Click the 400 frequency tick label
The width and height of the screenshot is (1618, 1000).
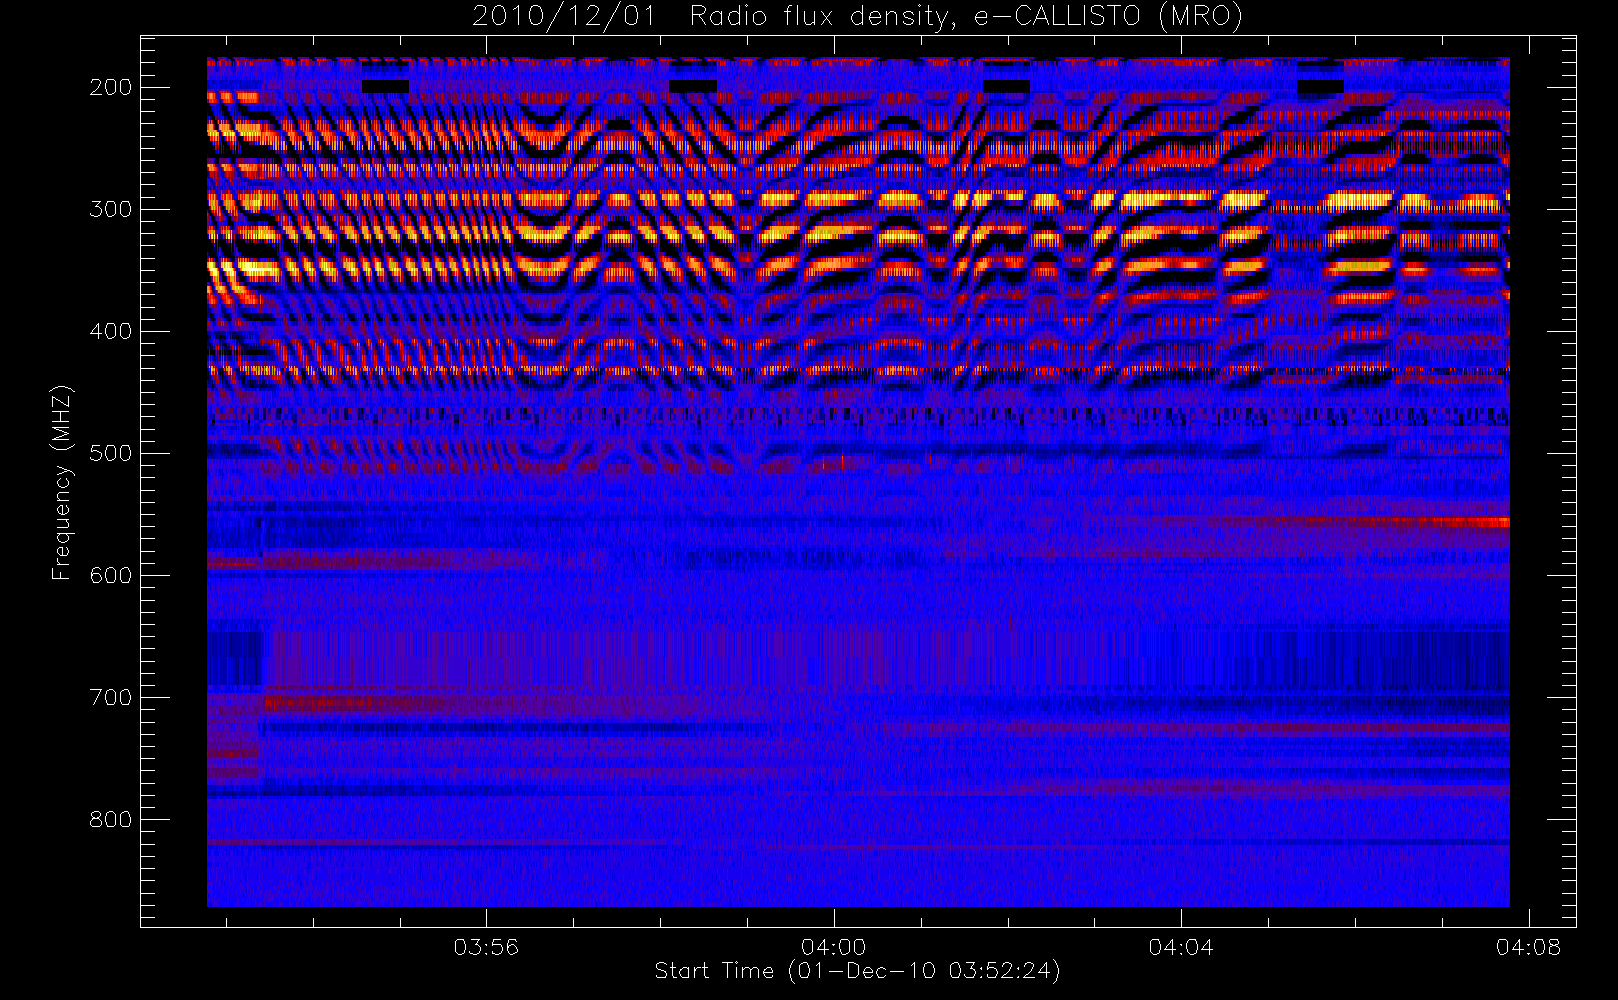(111, 331)
